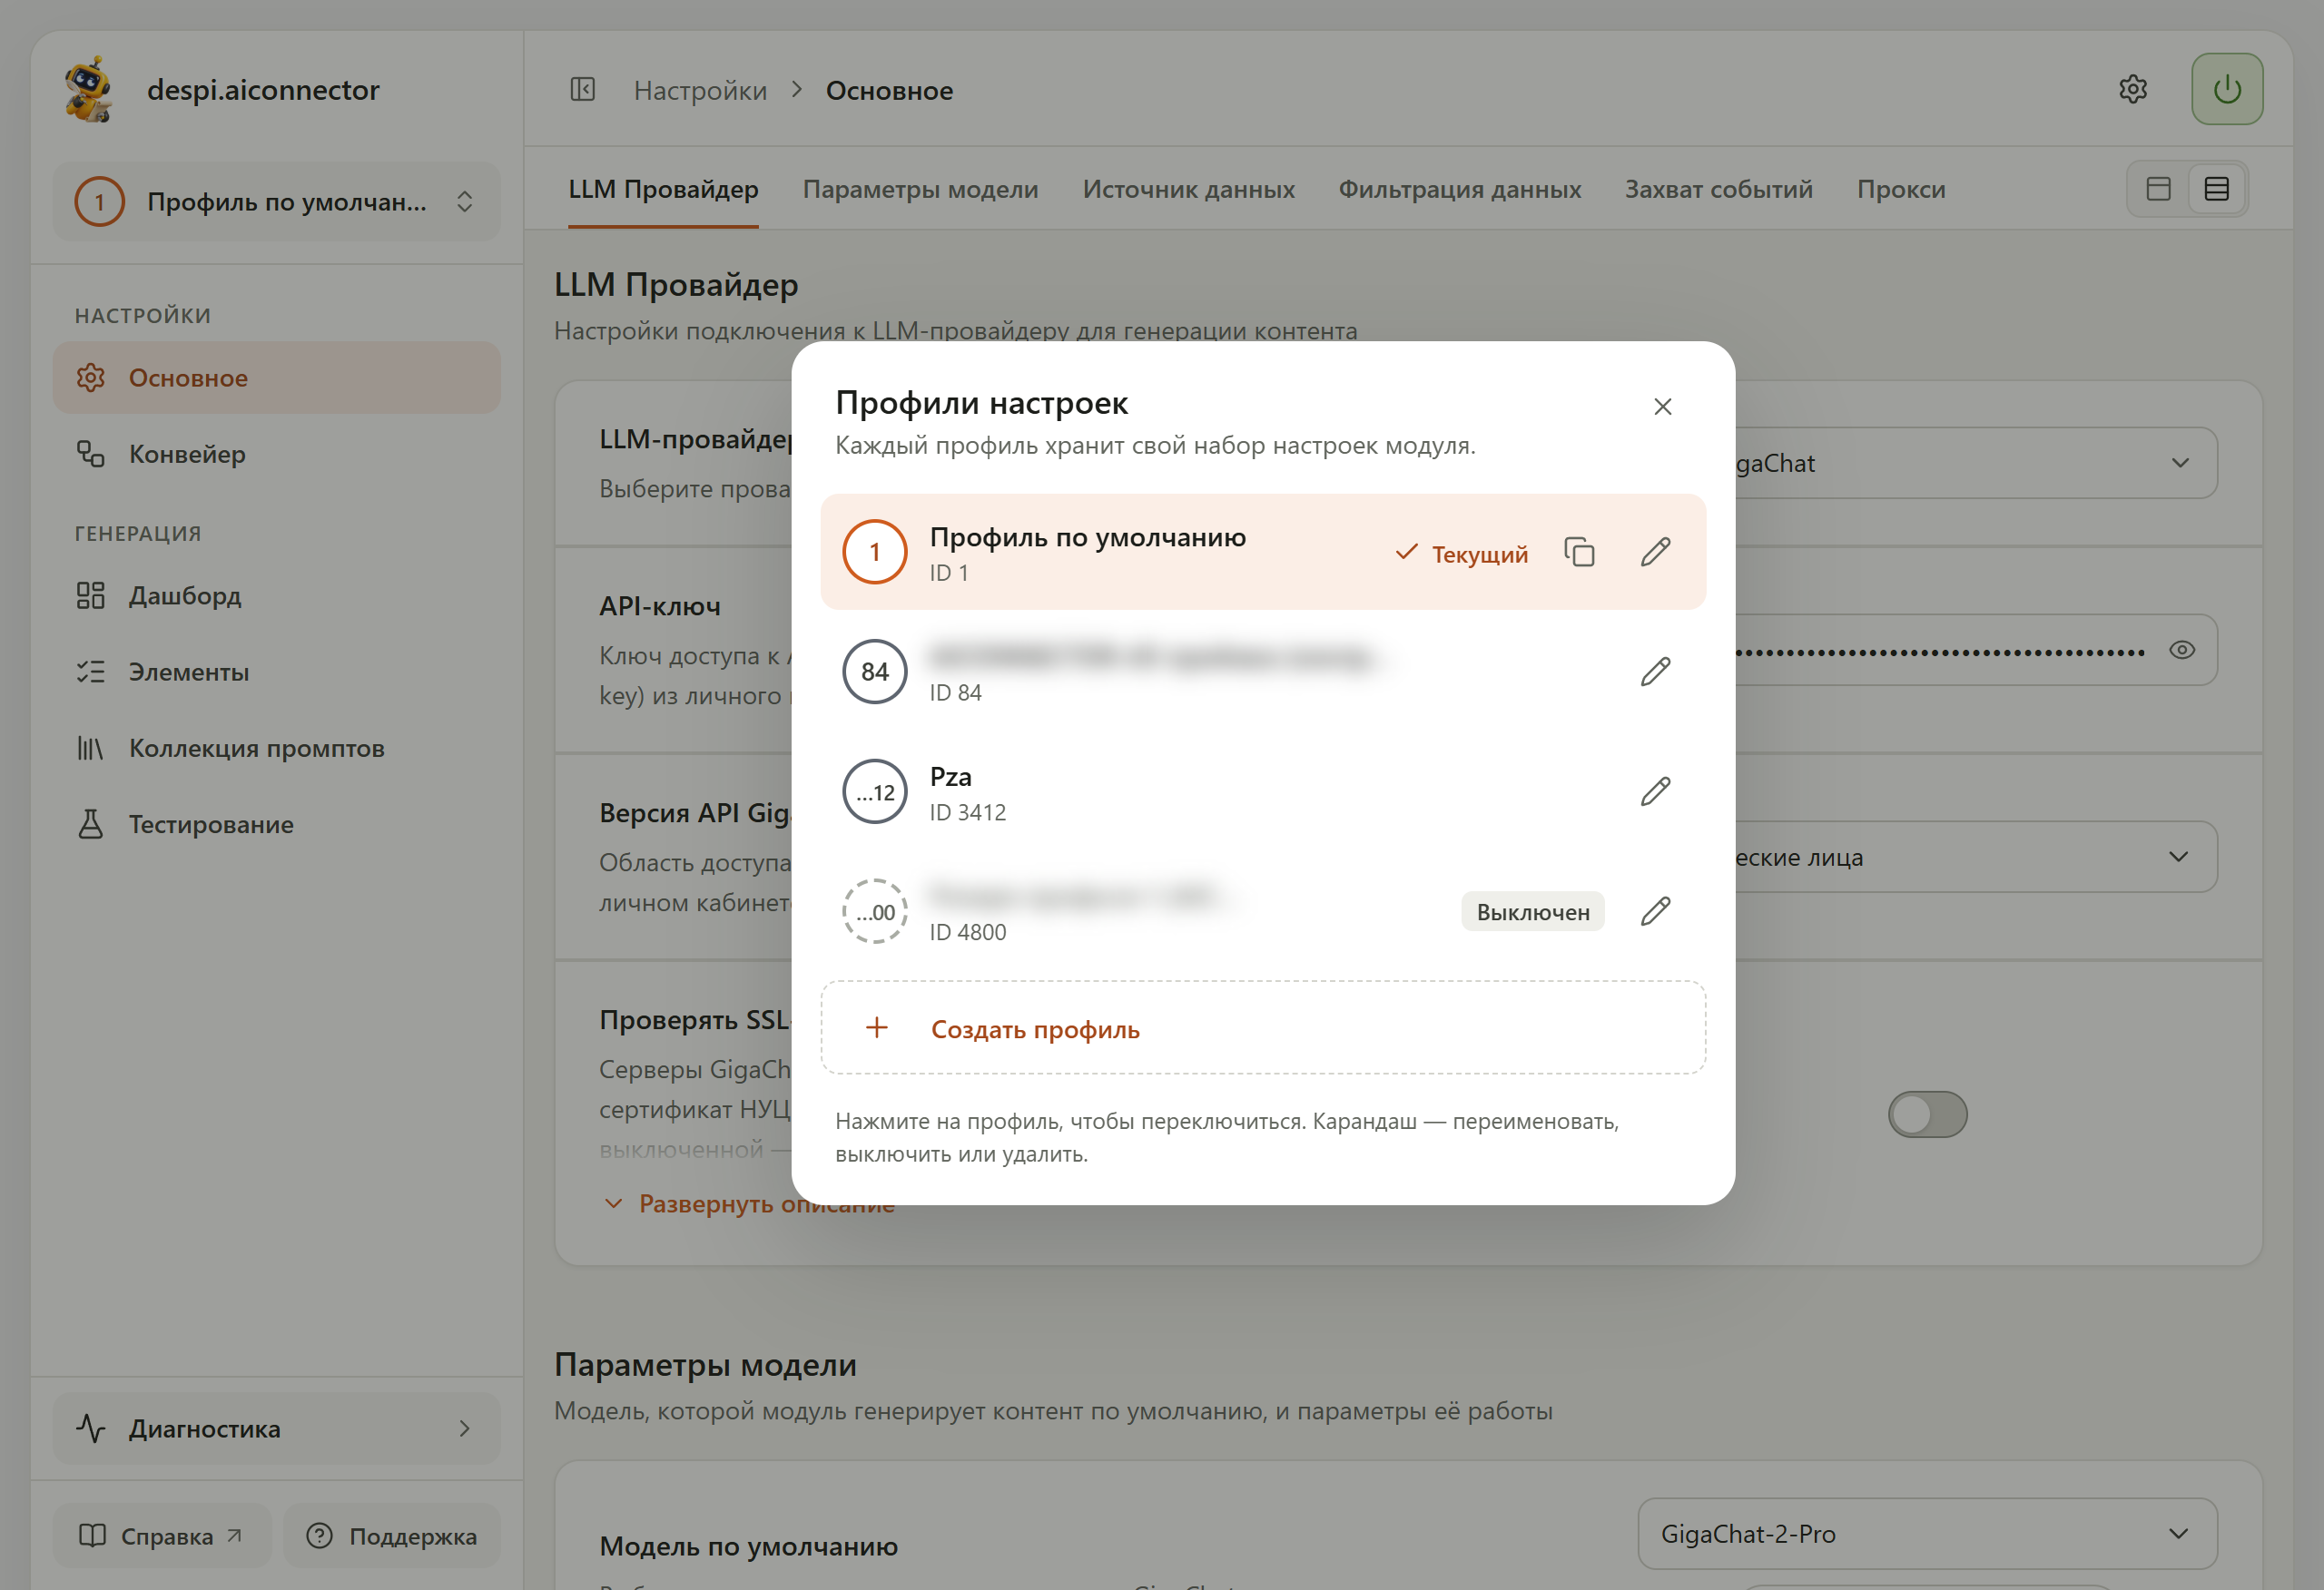2324x1590 pixels.
Task: Open the gear settings icon in header
Action: click(x=2133, y=89)
